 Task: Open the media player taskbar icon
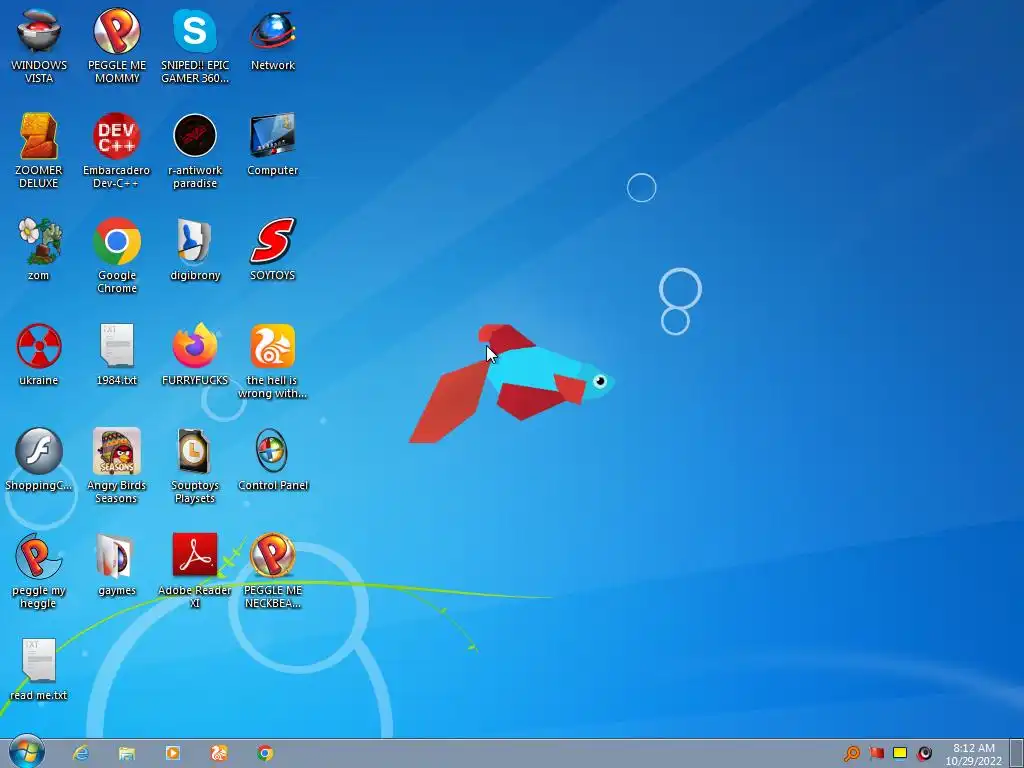(x=172, y=753)
